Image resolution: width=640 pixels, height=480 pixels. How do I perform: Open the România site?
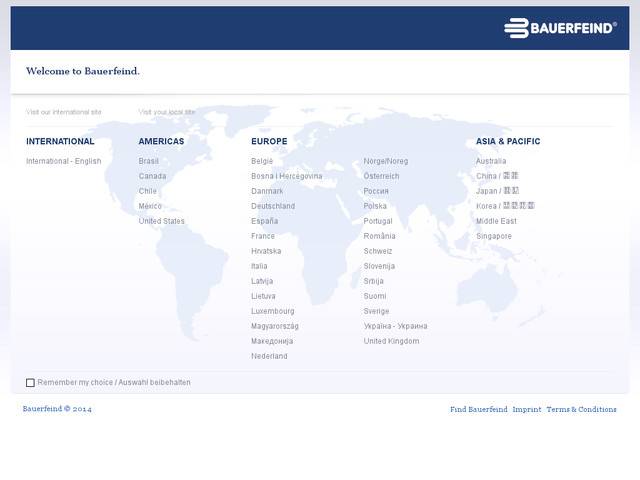[x=380, y=236]
